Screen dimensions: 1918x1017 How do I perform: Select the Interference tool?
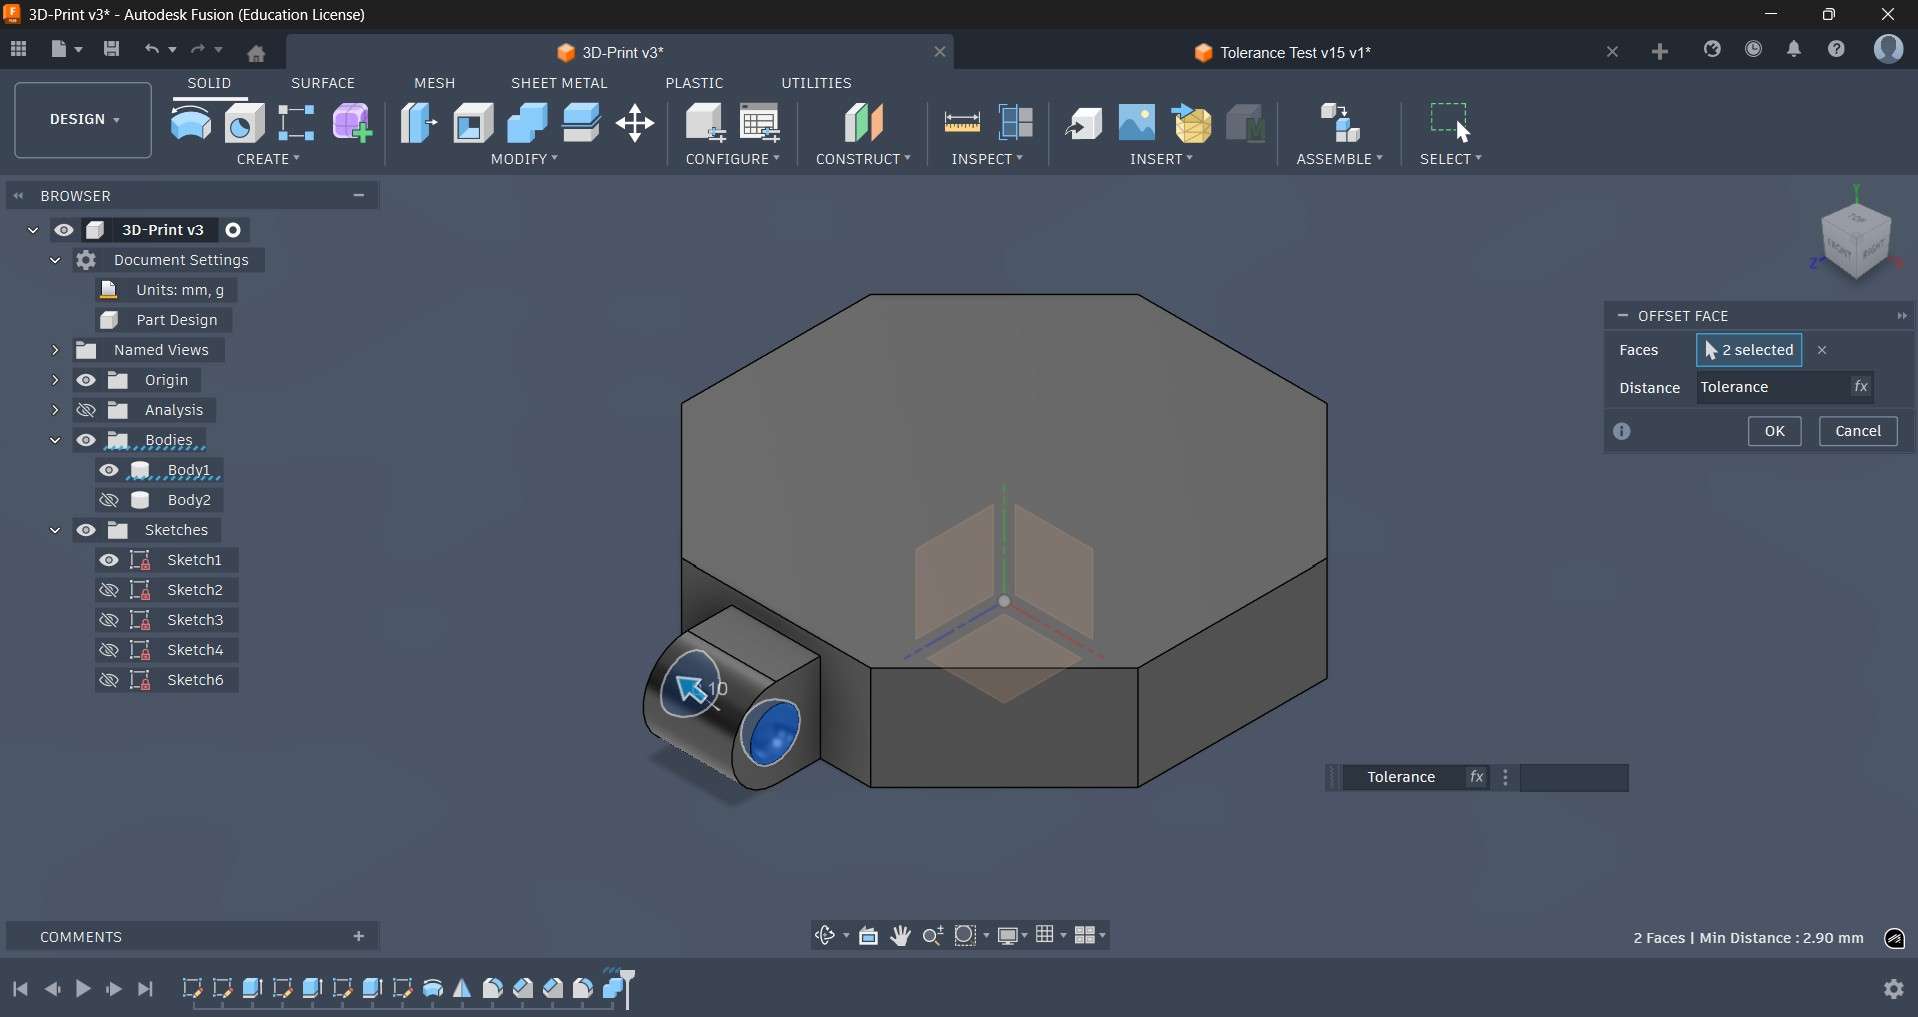(1017, 124)
